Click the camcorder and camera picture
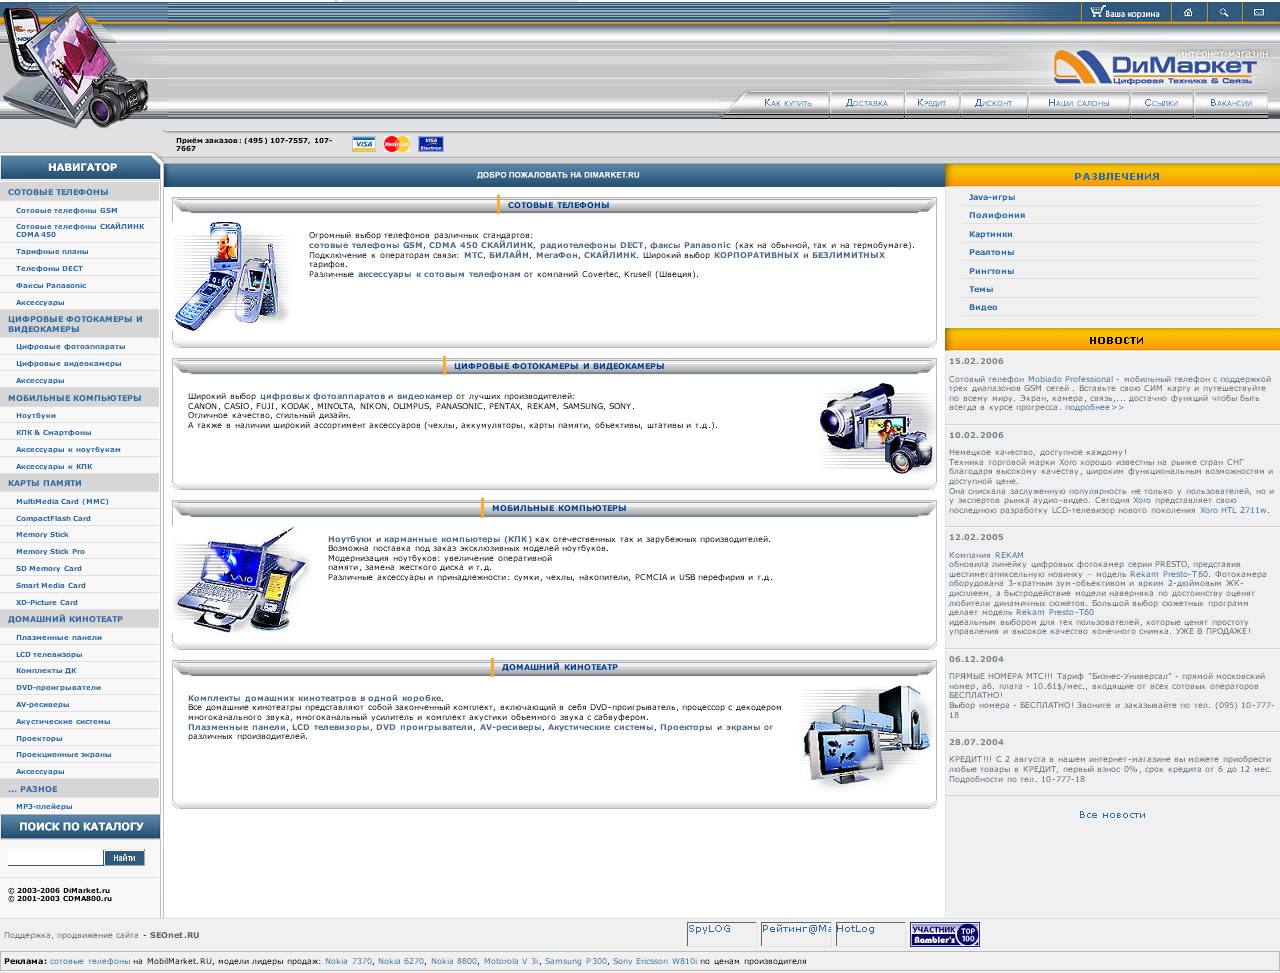 coord(875,428)
